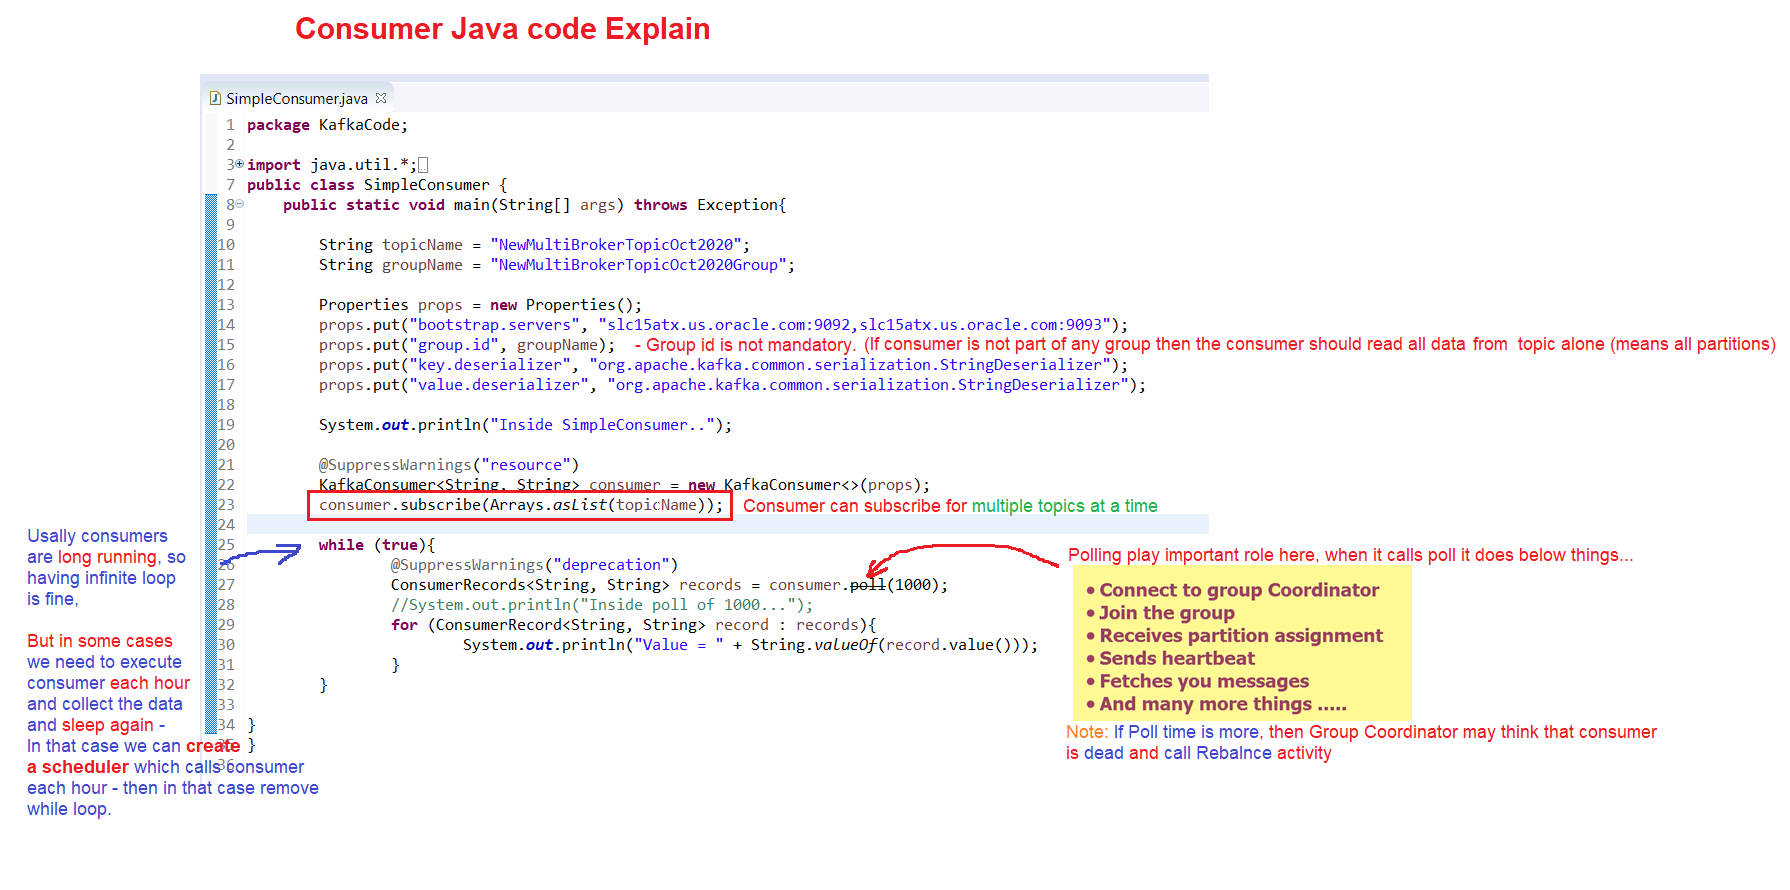Click the 'Receives partition assignment' bullet
The image size is (1790, 890).
(1235, 636)
